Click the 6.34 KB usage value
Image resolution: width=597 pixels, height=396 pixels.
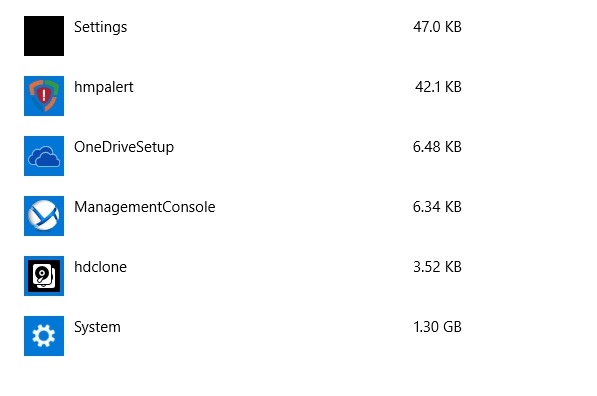click(x=437, y=207)
